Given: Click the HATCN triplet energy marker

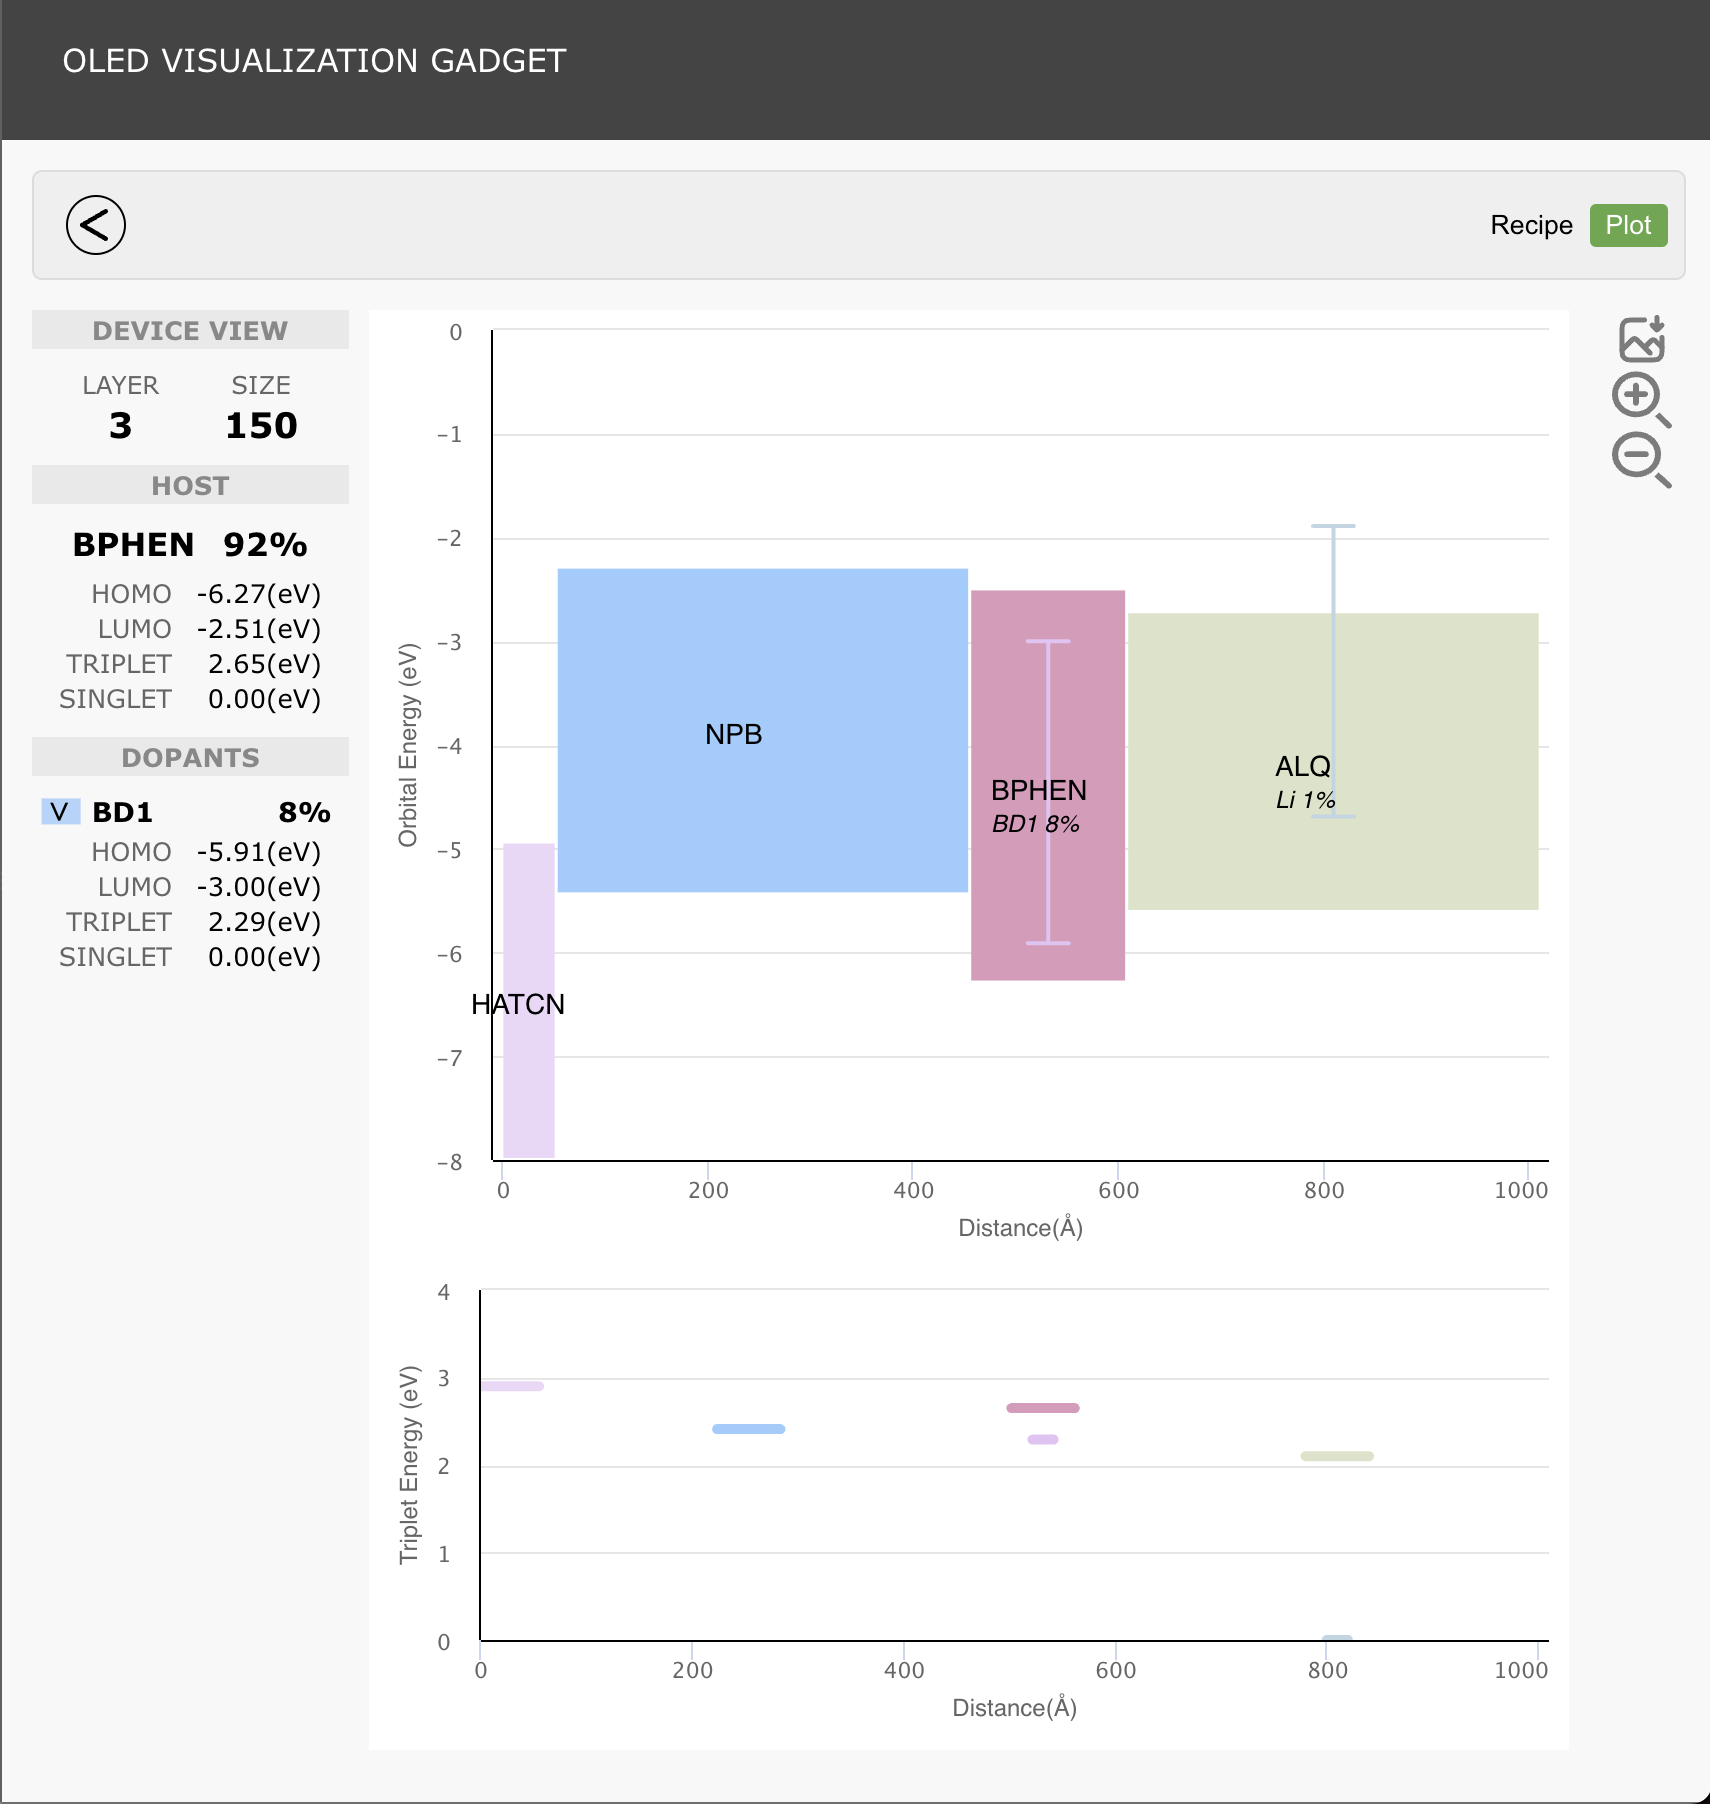Looking at the screenshot, I should 512,1386.
